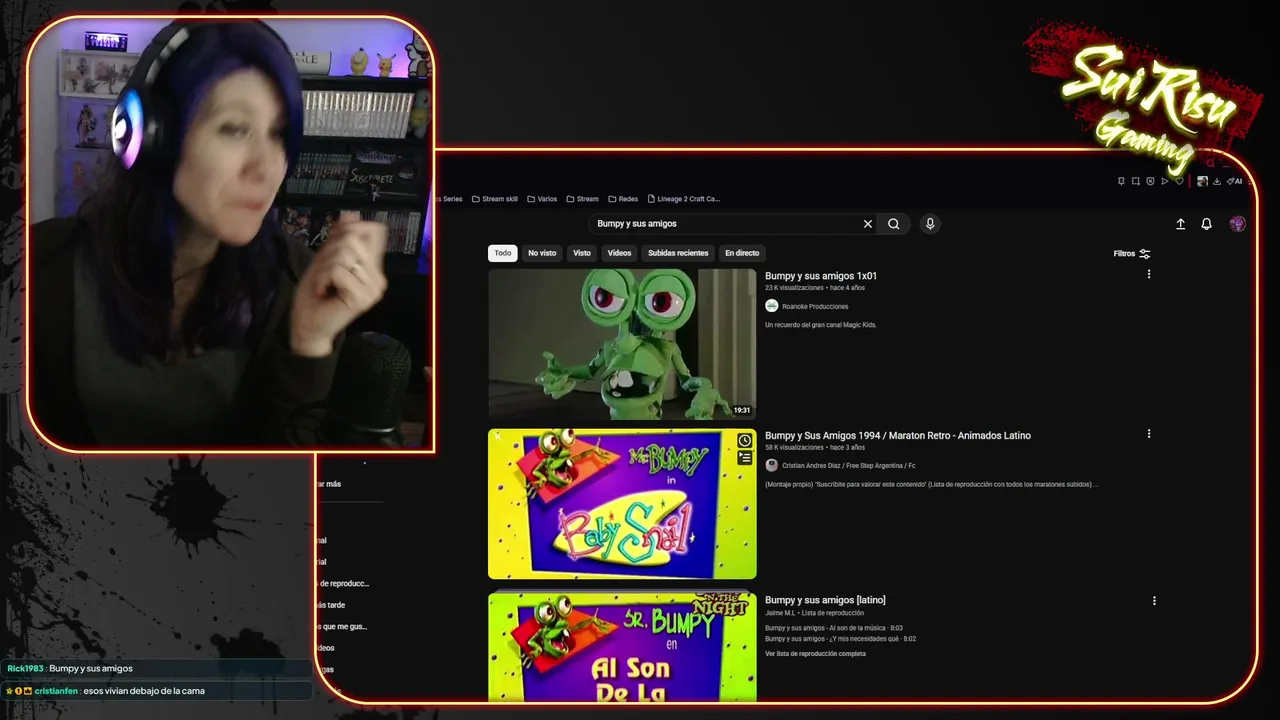Open playlist entry Al son de la música
Screen dimensions: 1280x720
[x=834, y=628]
